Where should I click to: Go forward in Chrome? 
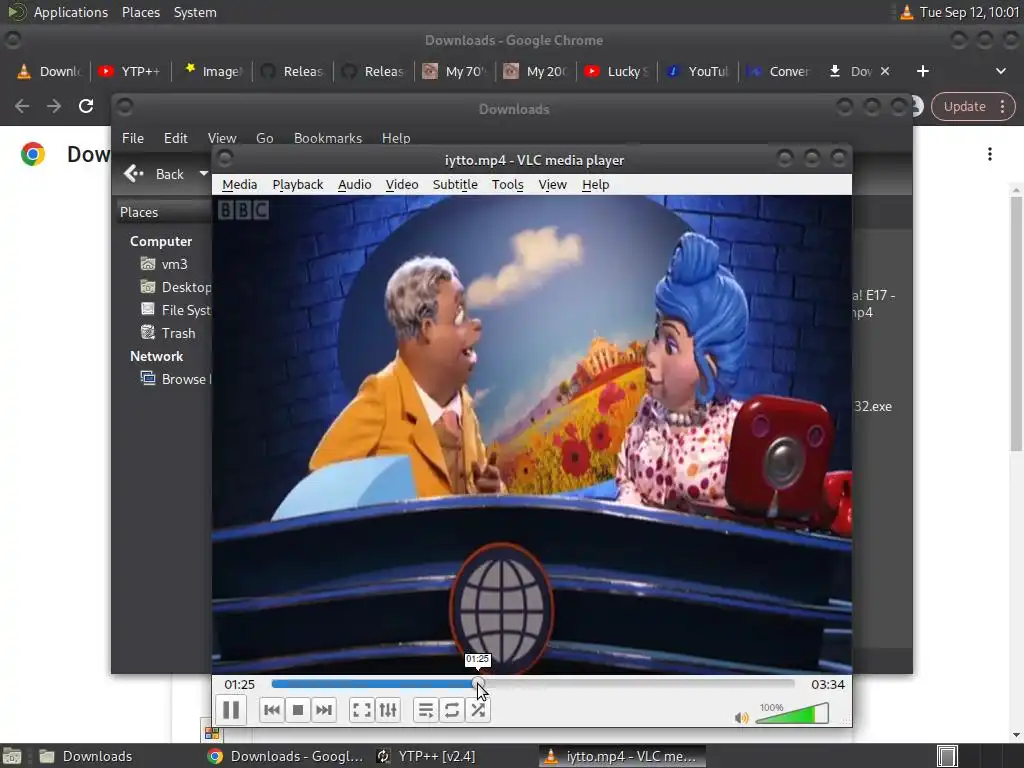pos(54,106)
